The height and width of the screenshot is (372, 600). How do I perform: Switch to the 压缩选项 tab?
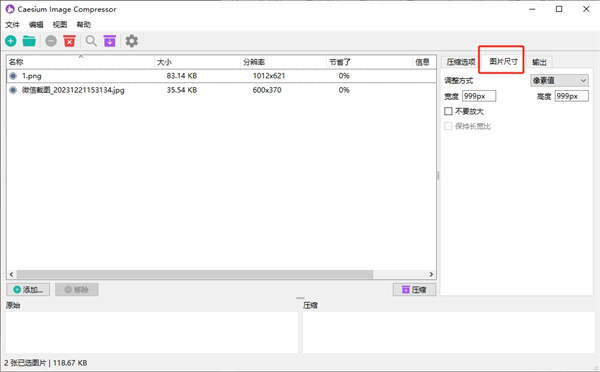pos(461,62)
